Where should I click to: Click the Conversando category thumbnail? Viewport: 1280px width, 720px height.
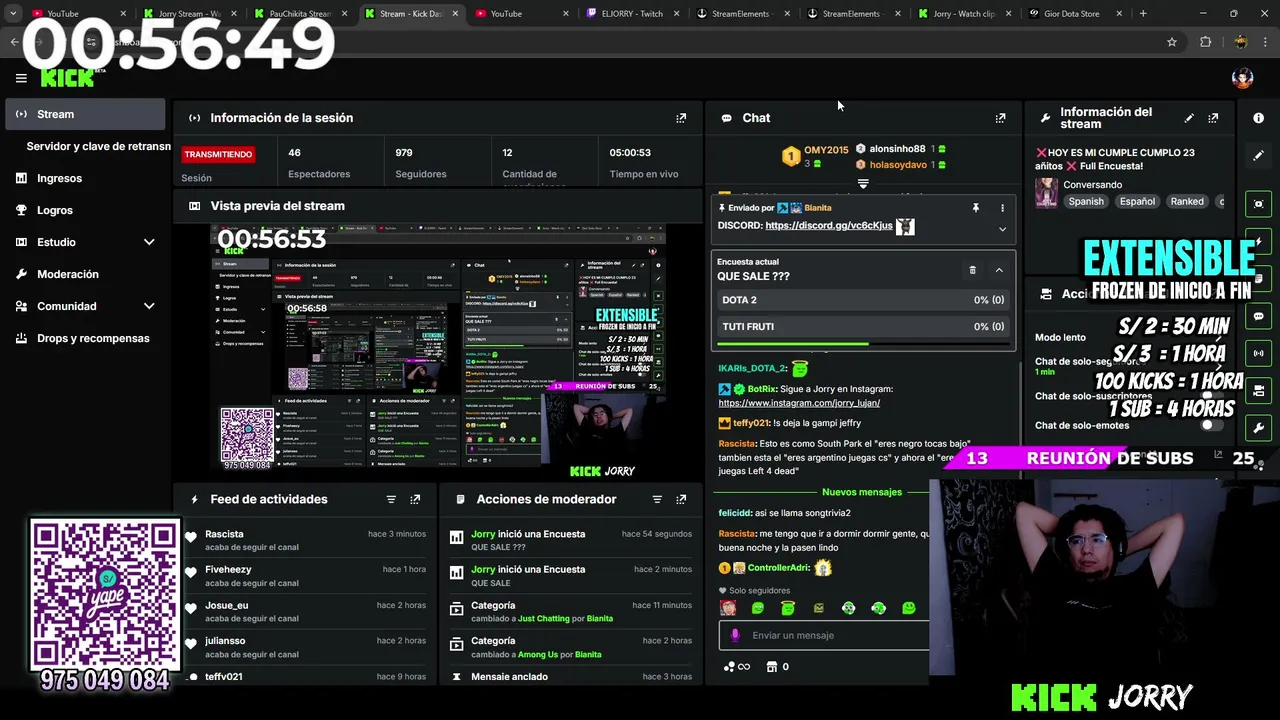pos(1046,193)
